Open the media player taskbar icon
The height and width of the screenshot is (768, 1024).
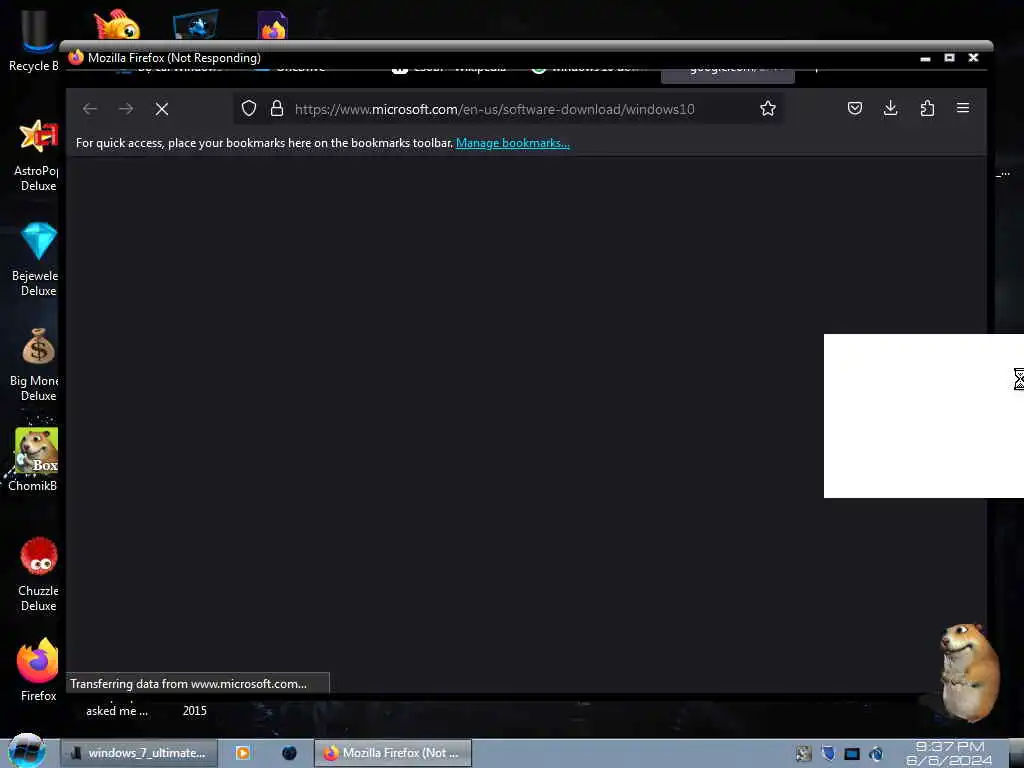click(242, 753)
